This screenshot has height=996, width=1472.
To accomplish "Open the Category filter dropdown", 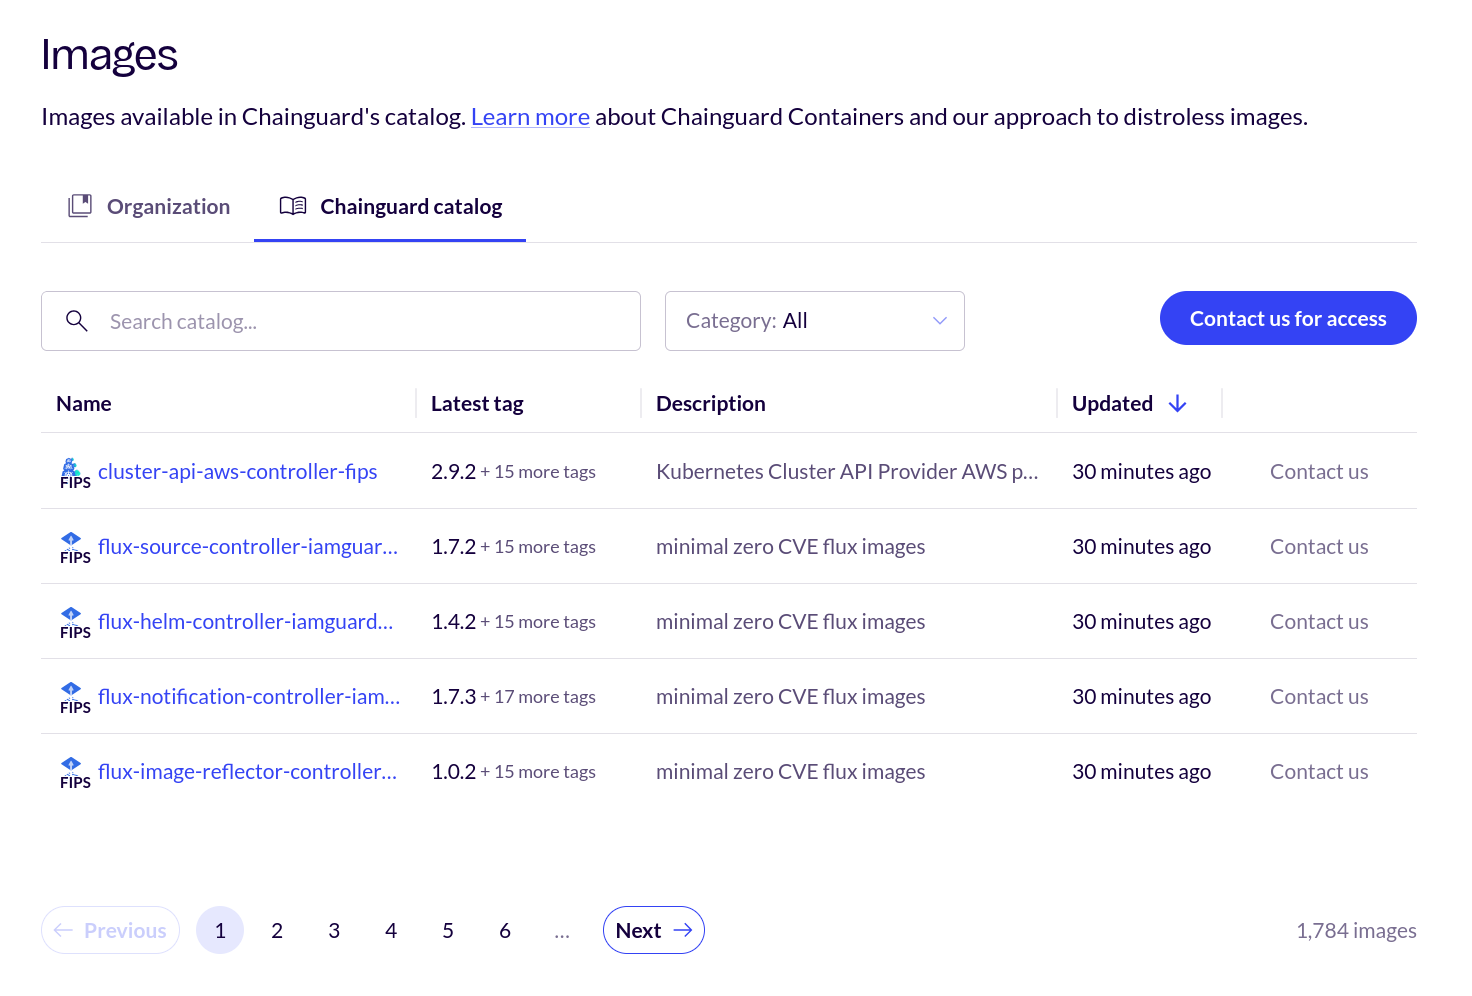I will point(814,321).
